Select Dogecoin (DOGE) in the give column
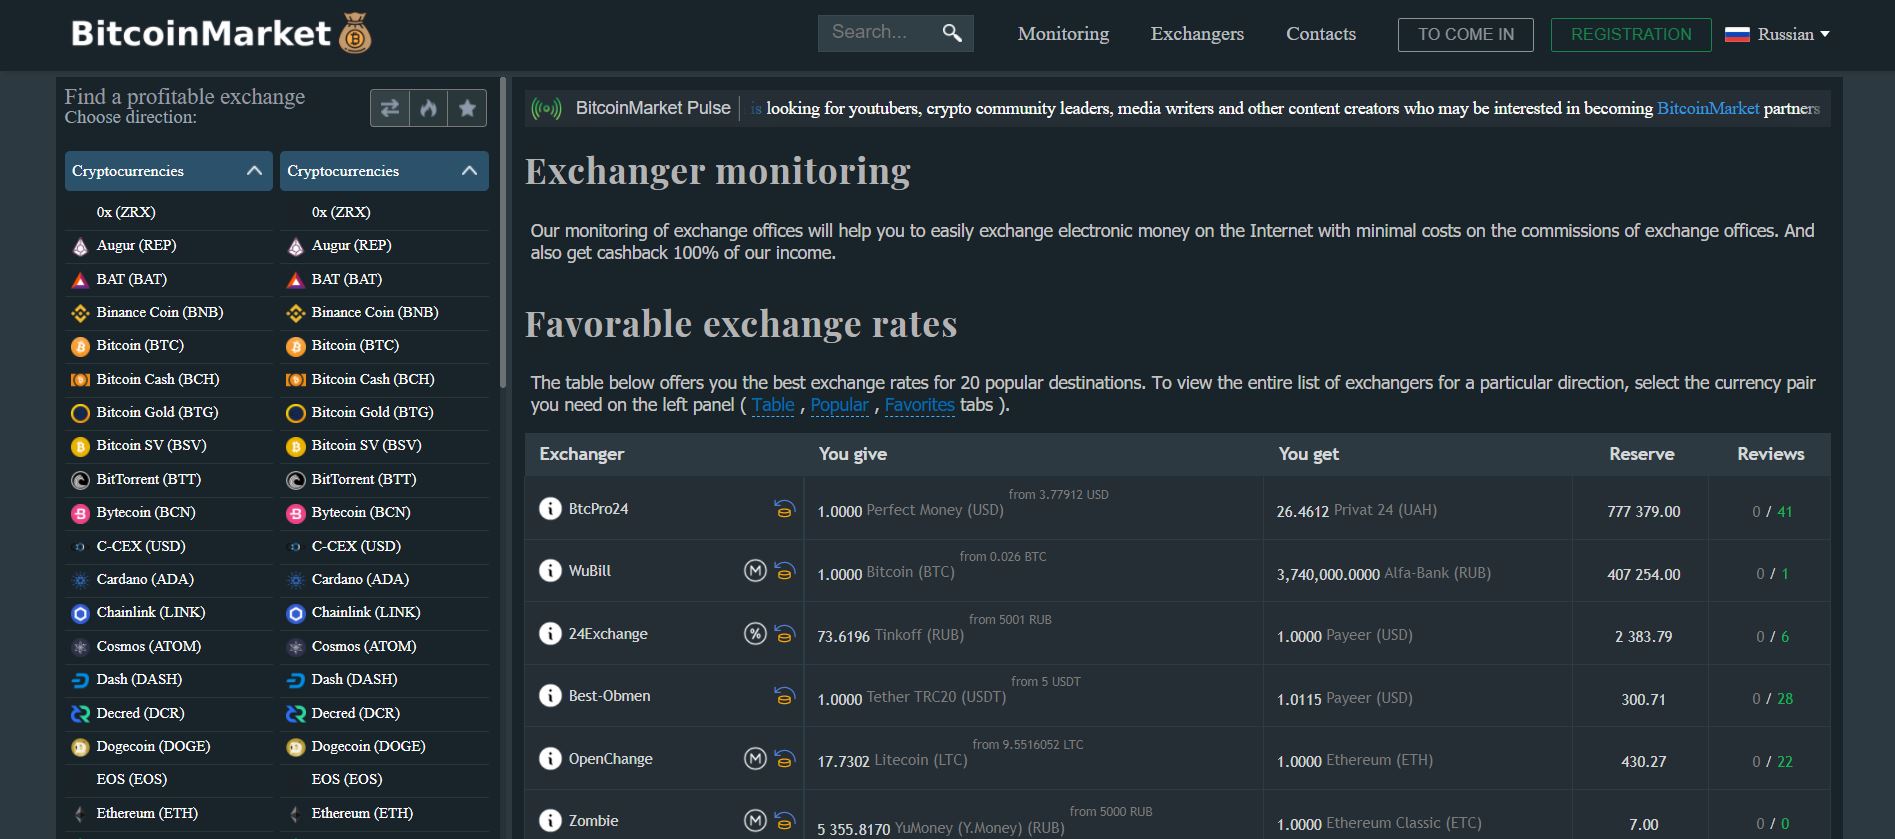 [x=168, y=747]
